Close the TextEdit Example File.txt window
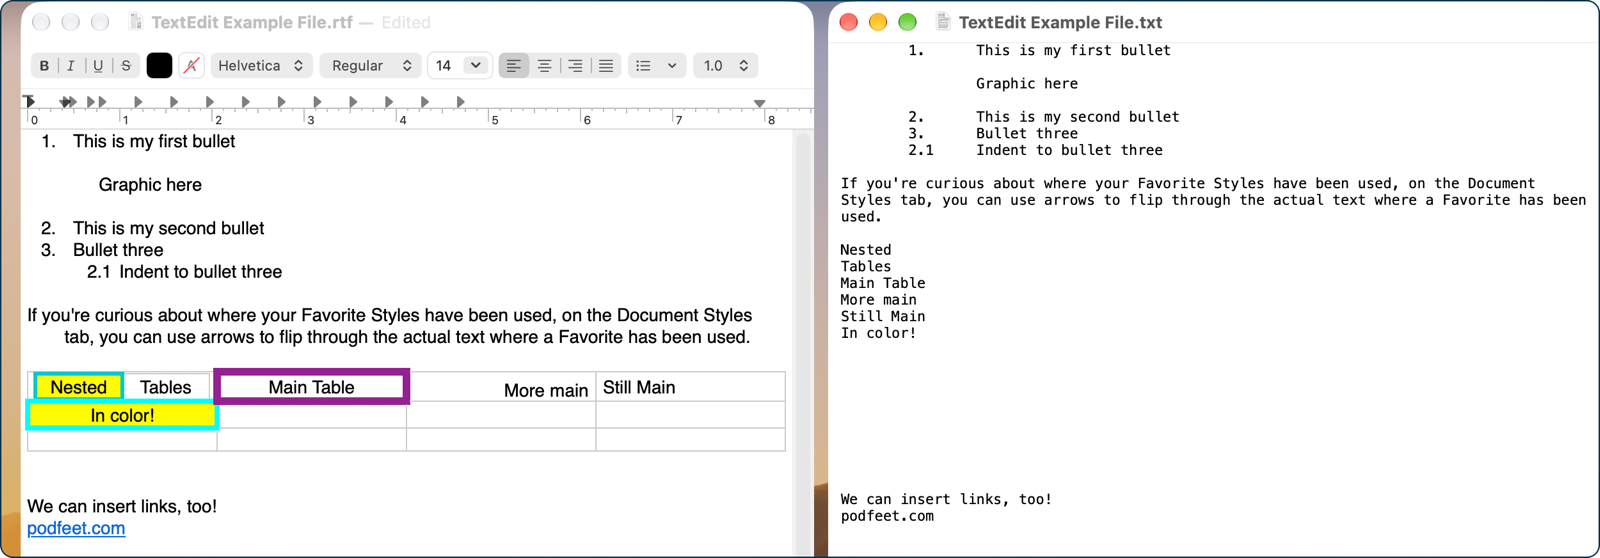Viewport: 1600px width, 558px height. coord(849,22)
